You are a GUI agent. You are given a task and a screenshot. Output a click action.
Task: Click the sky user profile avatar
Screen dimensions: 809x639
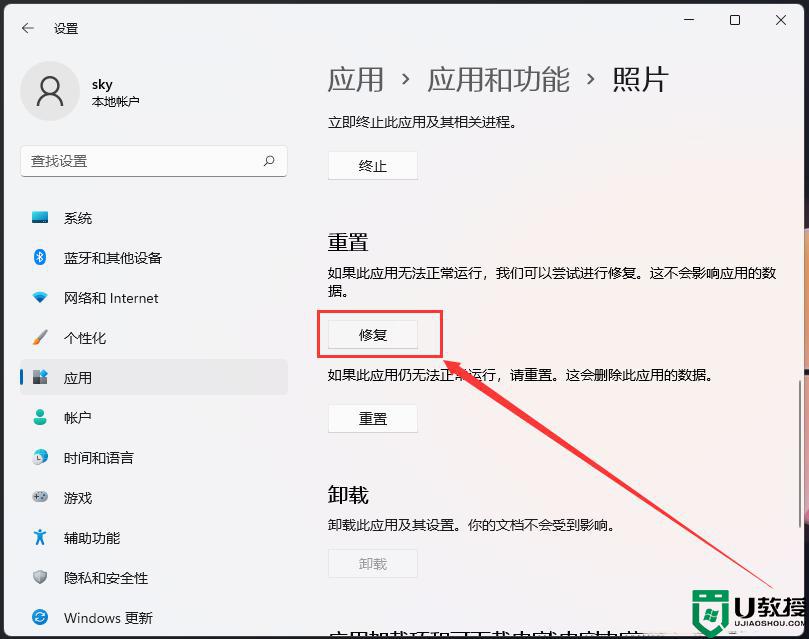(49, 92)
